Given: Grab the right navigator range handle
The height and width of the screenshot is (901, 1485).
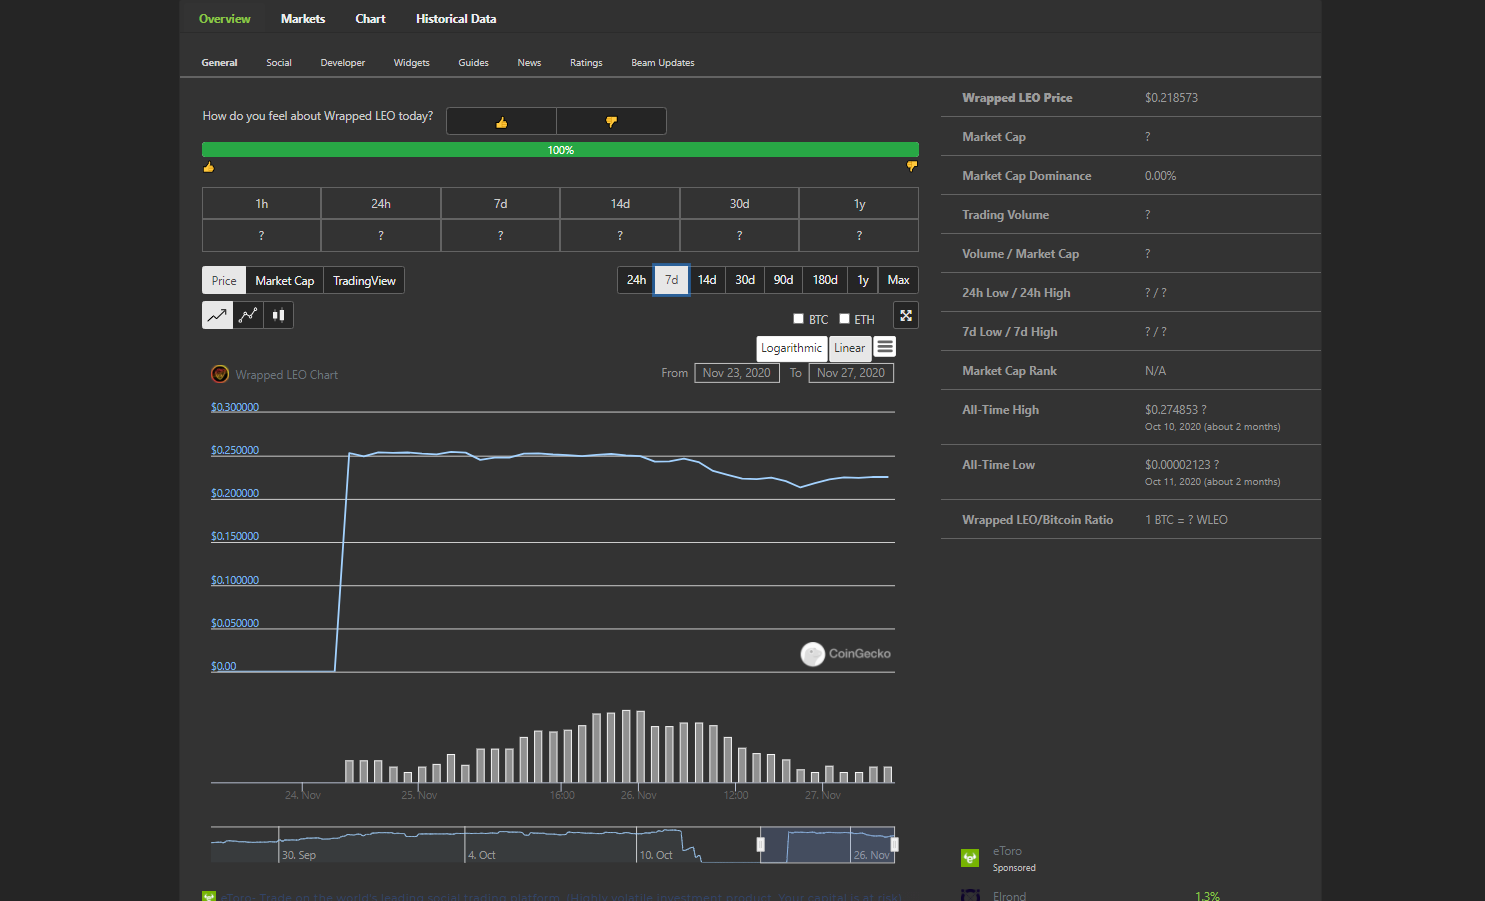Looking at the screenshot, I should click(894, 845).
